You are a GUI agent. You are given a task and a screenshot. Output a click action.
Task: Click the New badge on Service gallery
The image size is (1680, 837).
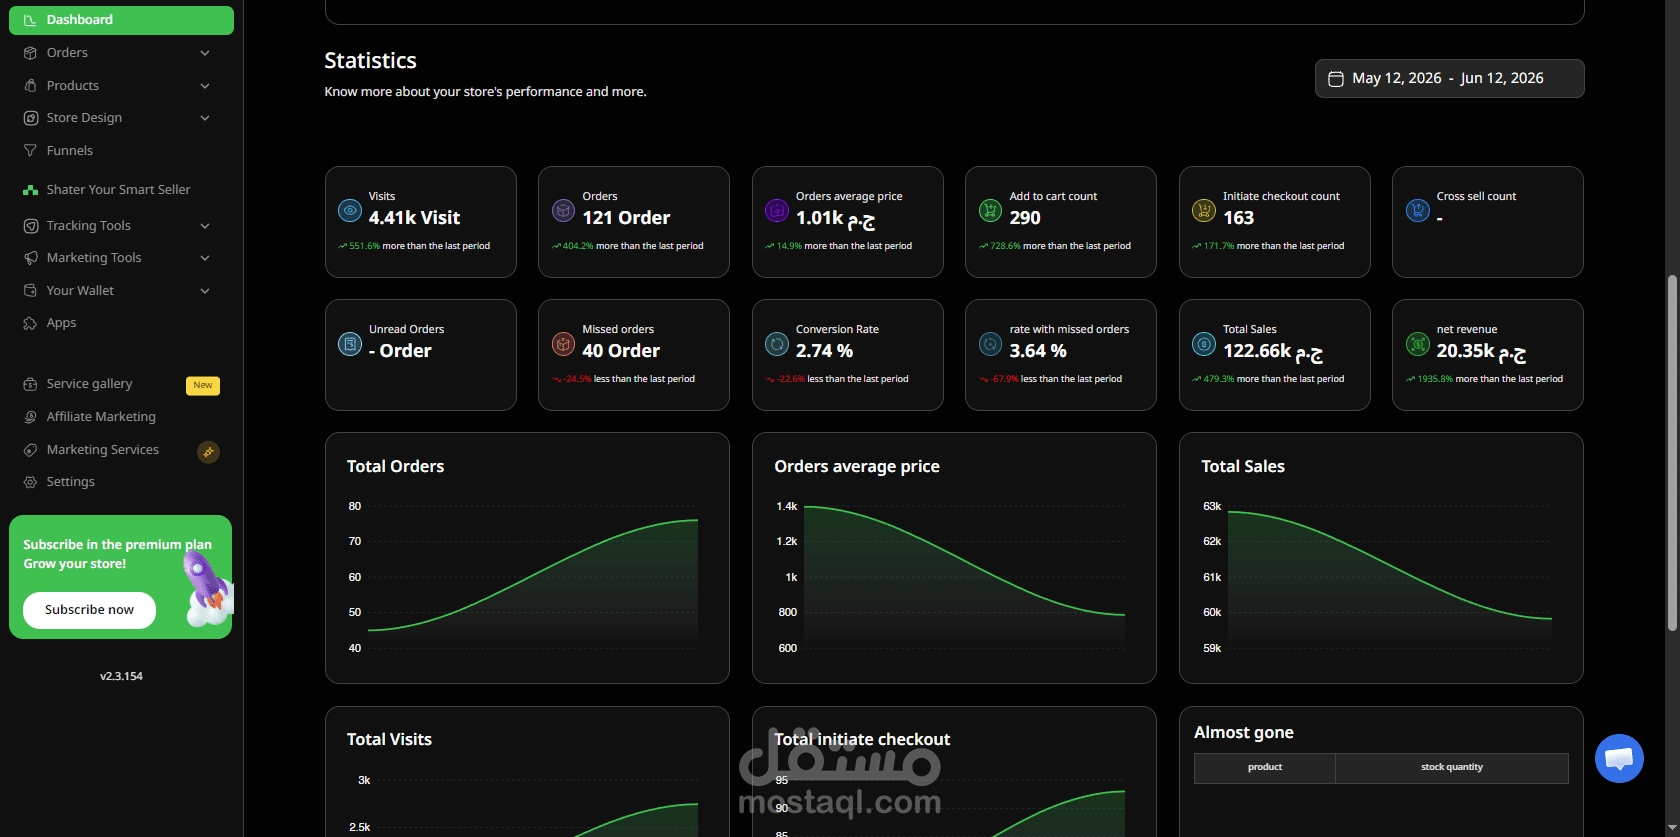click(203, 385)
